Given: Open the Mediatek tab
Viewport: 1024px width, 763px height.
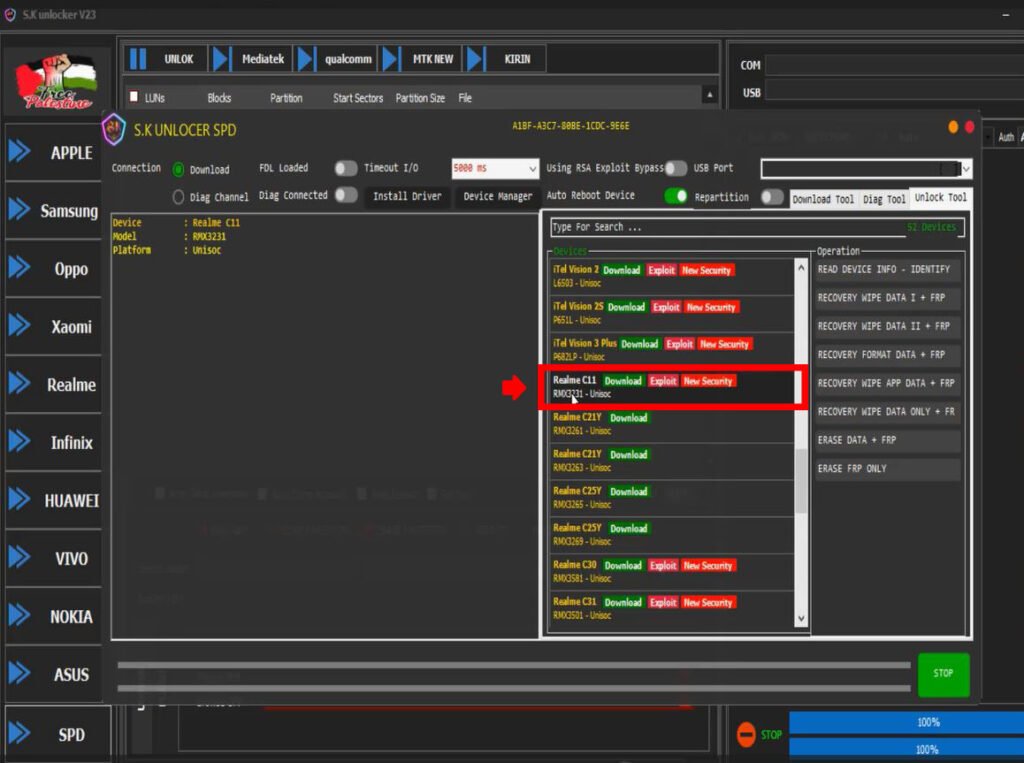Looking at the screenshot, I should point(263,59).
